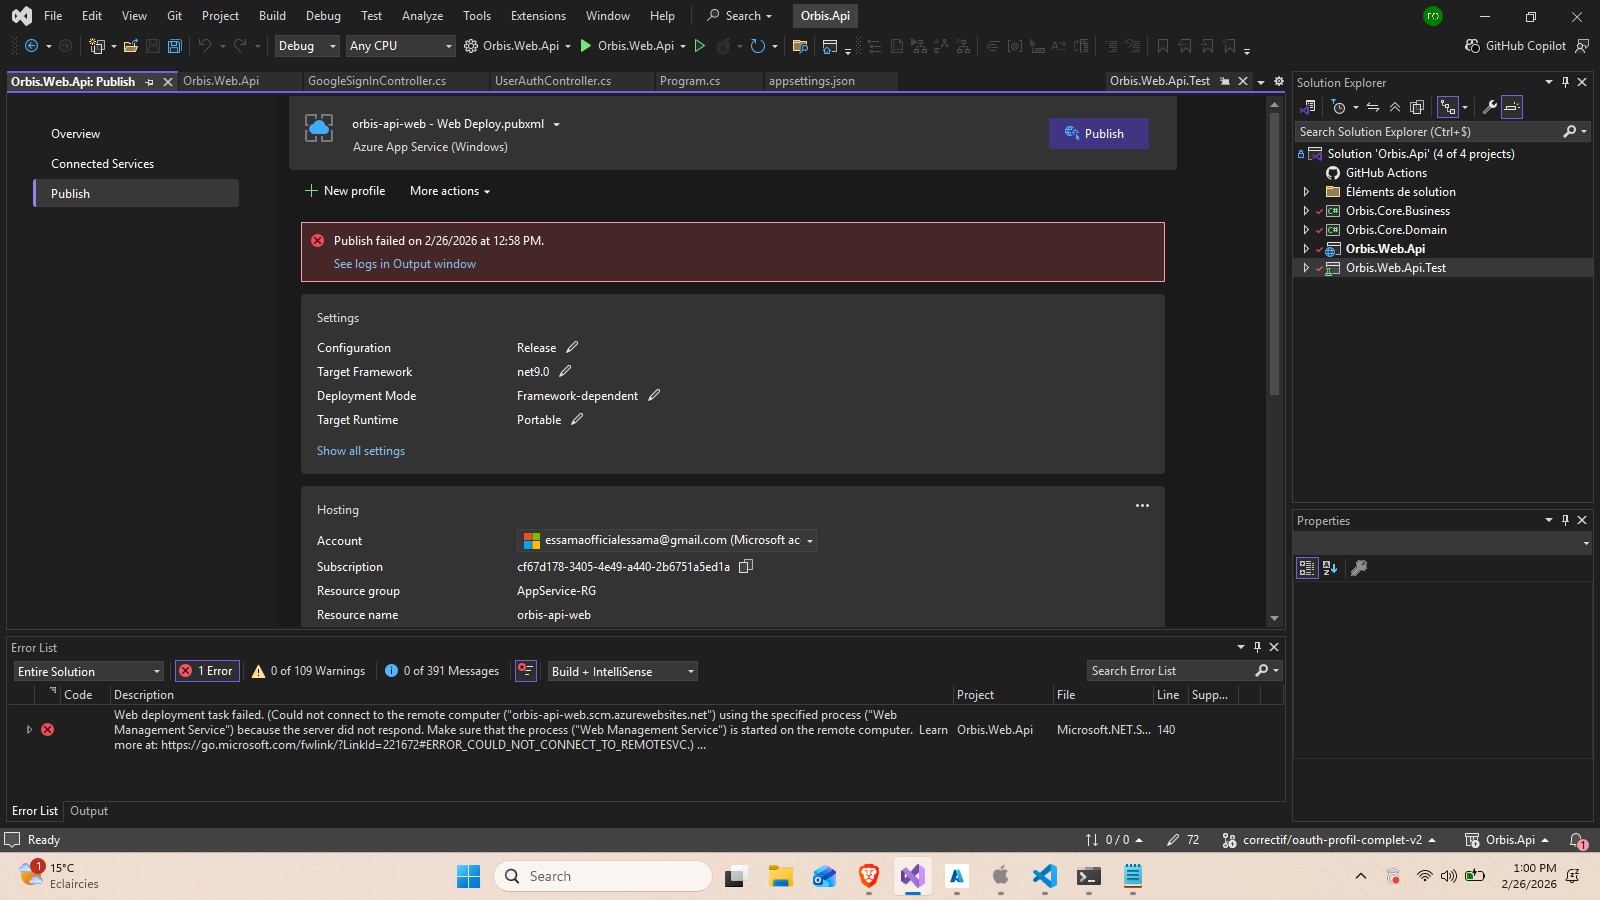Click the publish page vertical scrollbar
Viewport: 1600px width, 900px height.
(1274, 254)
